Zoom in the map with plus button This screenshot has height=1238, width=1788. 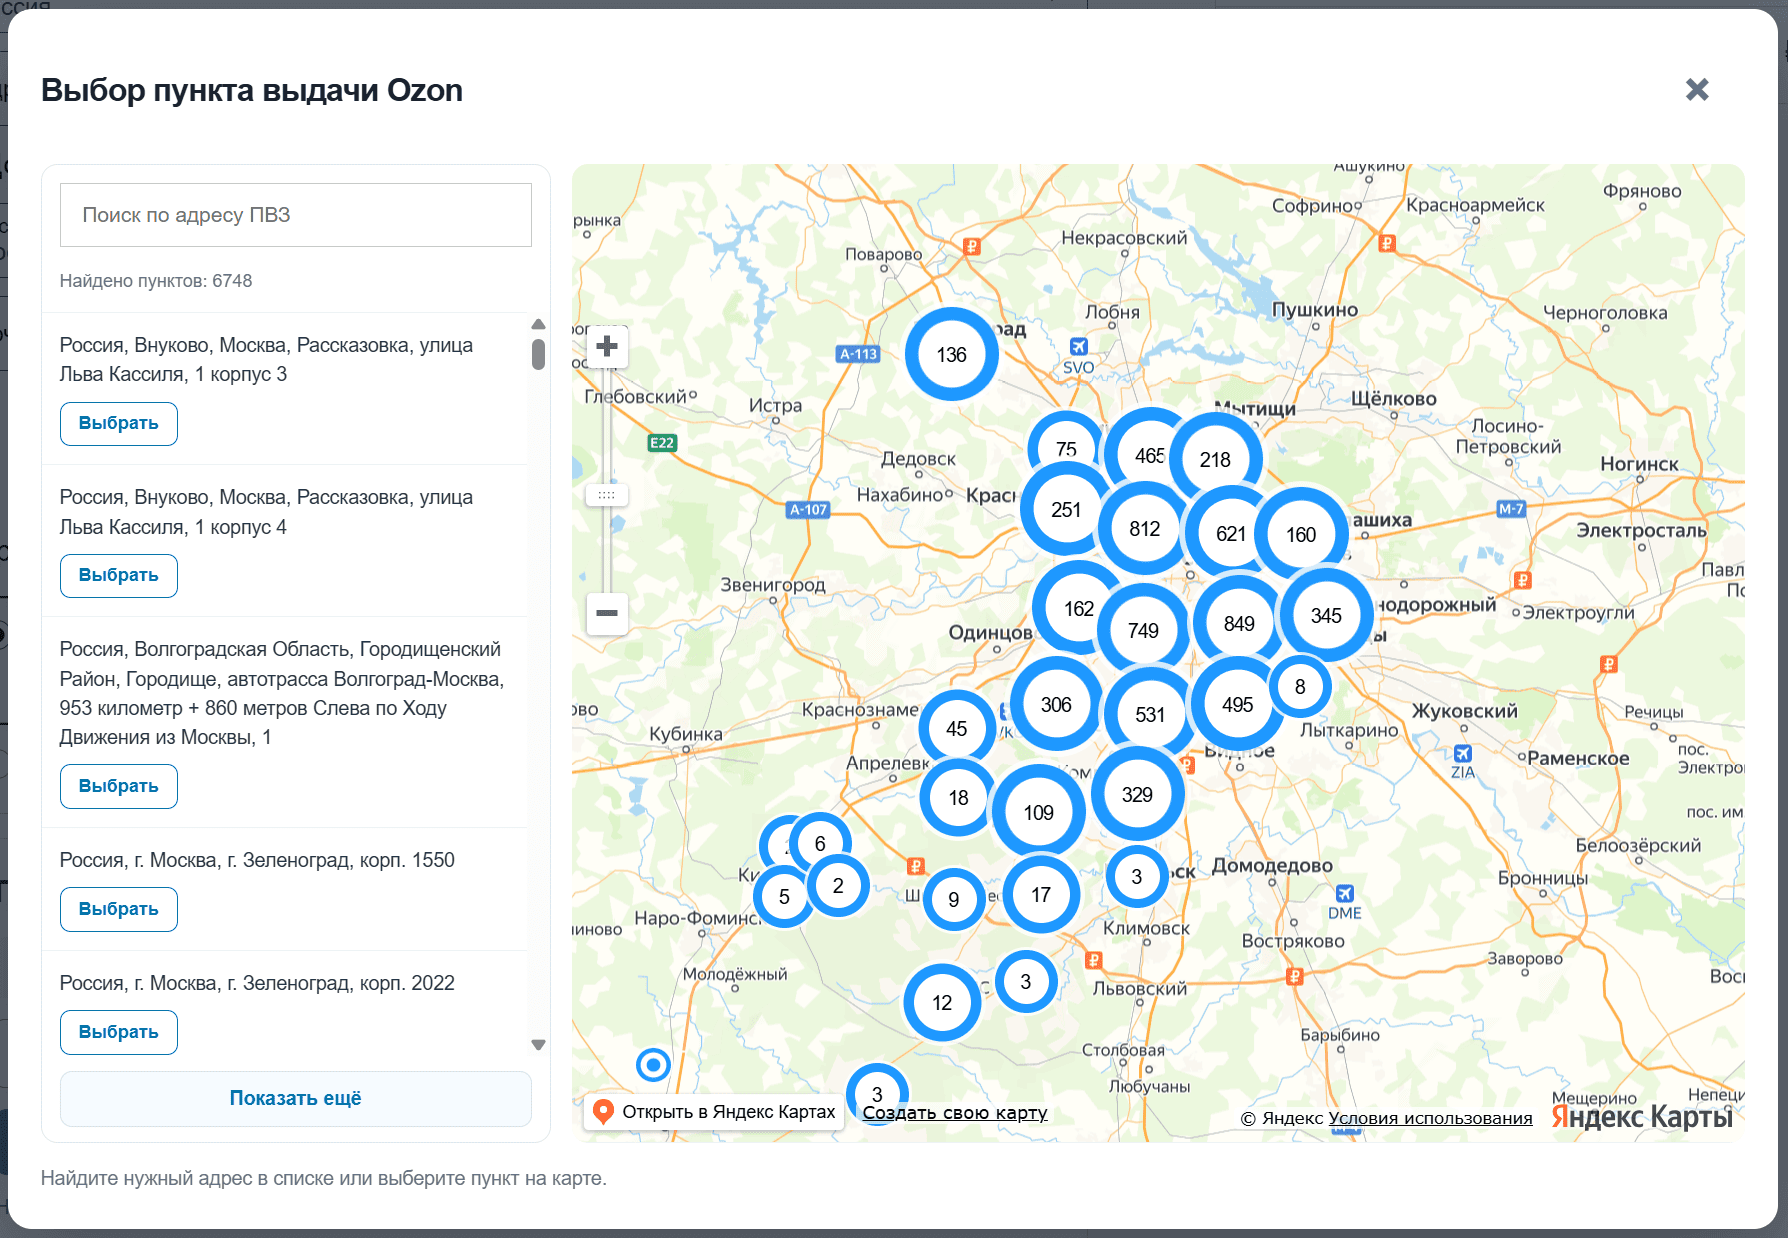pyautogui.click(x=607, y=347)
